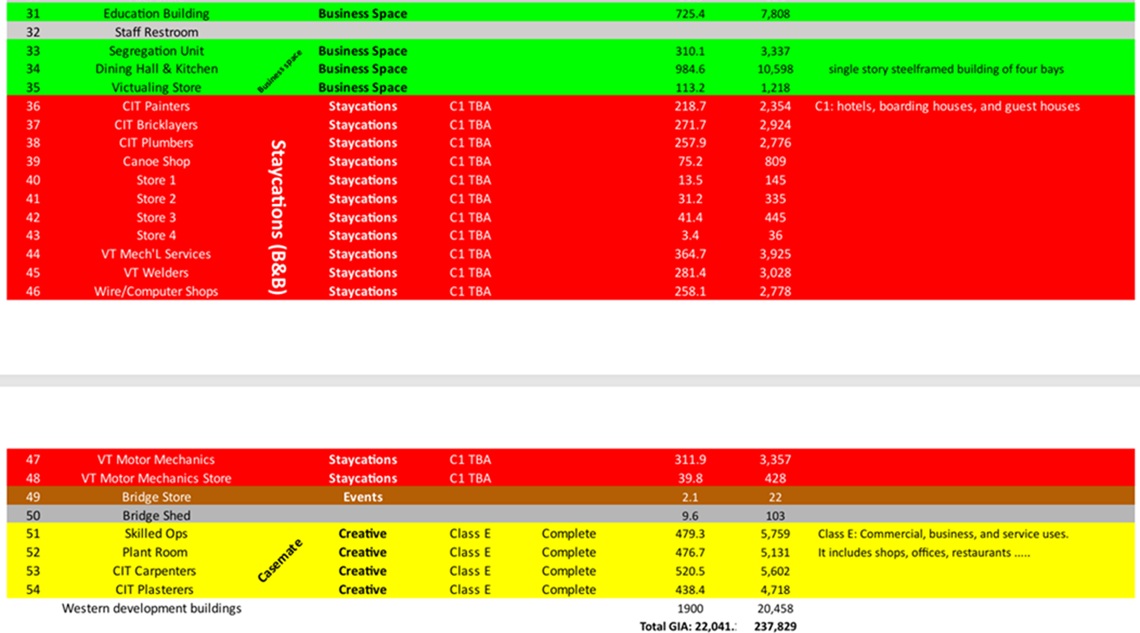This screenshot has height=633, width=1140.
Task: Select the Dining Hall & Kitchen cell
Action: (156, 69)
